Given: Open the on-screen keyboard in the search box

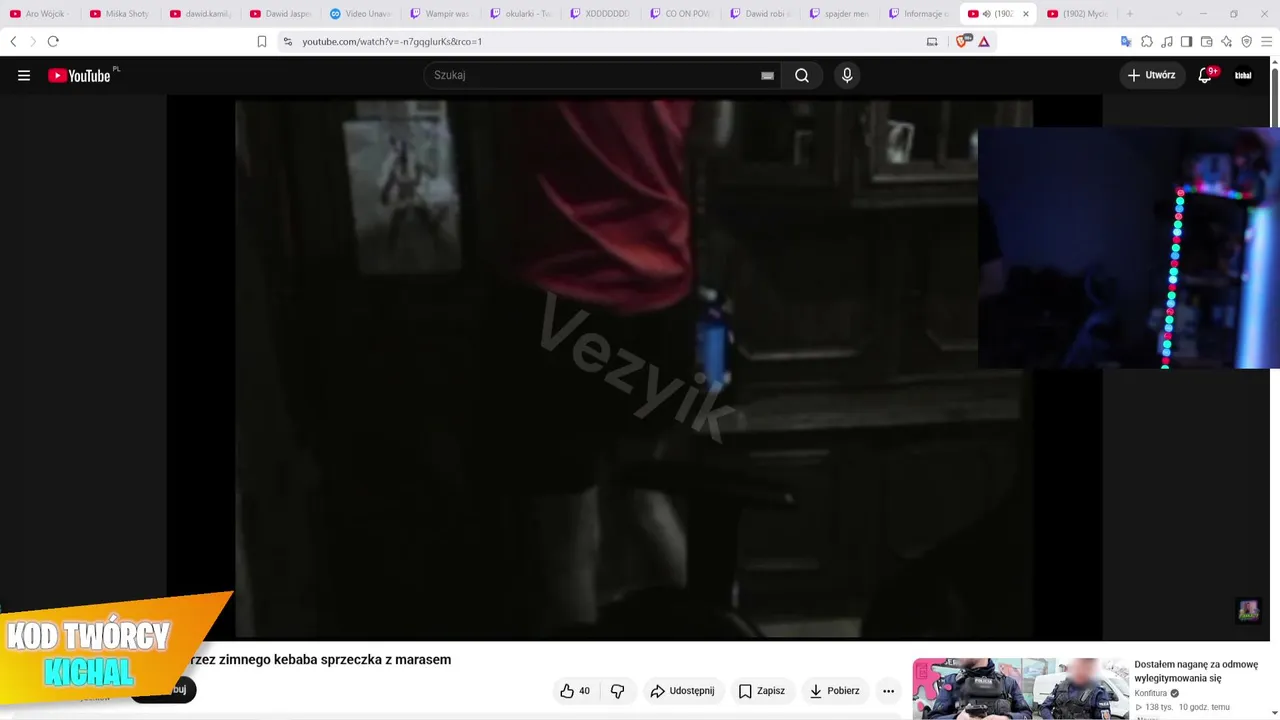Looking at the screenshot, I should (x=767, y=75).
